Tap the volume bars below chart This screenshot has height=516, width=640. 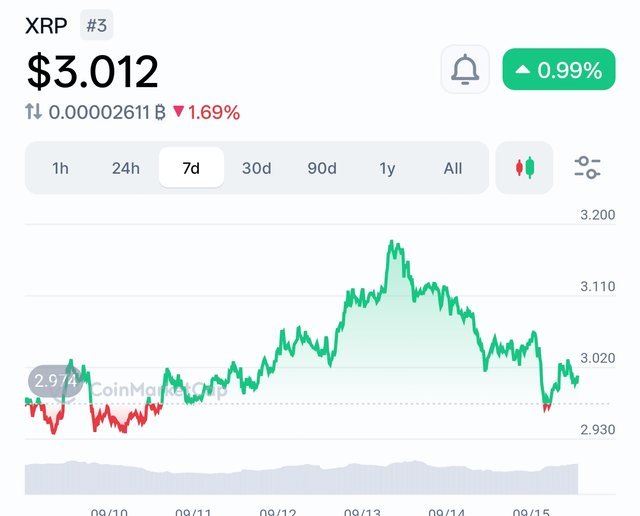[x=300, y=477]
